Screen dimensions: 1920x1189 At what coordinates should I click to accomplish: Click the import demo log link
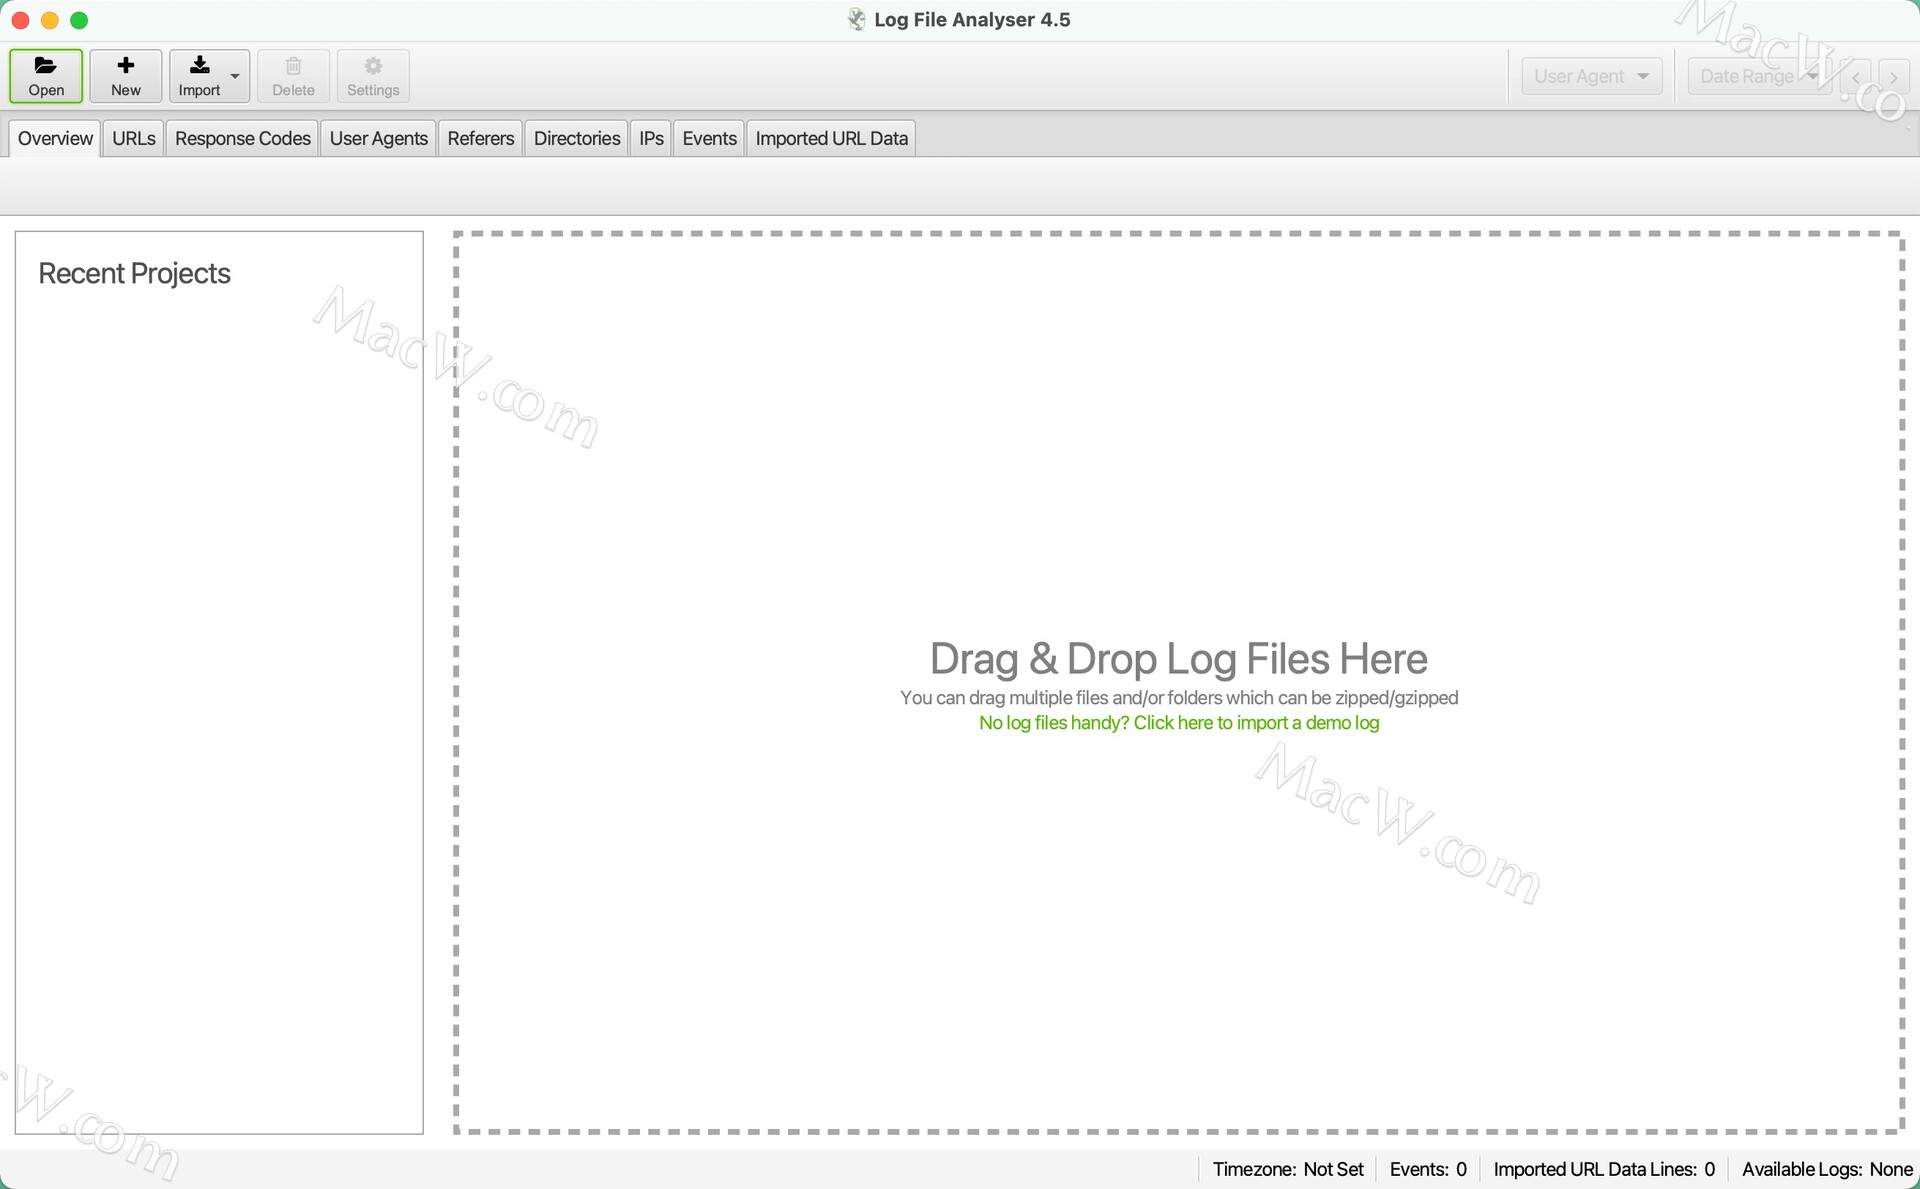tap(1178, 723)
